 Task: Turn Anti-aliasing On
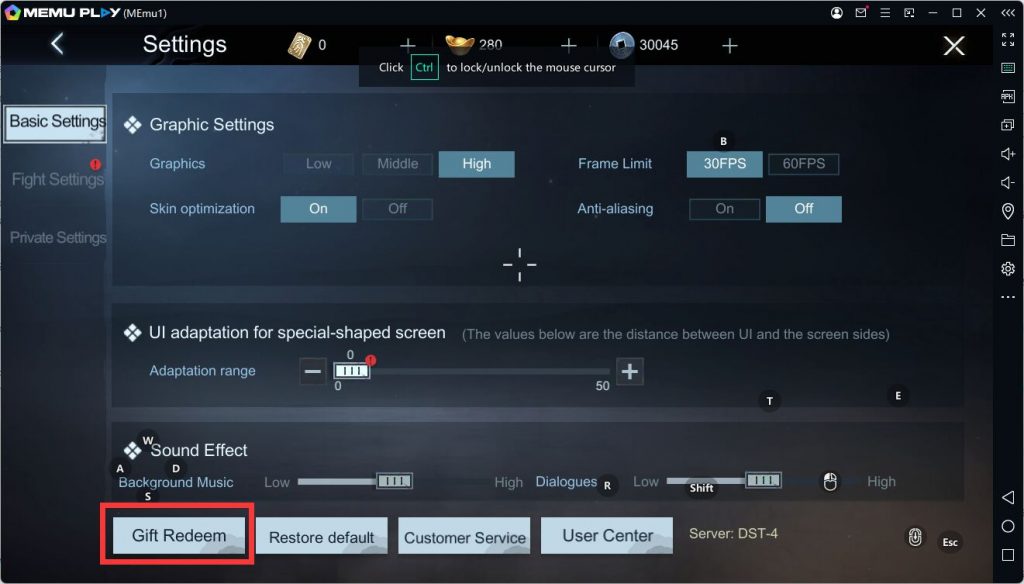724,209
